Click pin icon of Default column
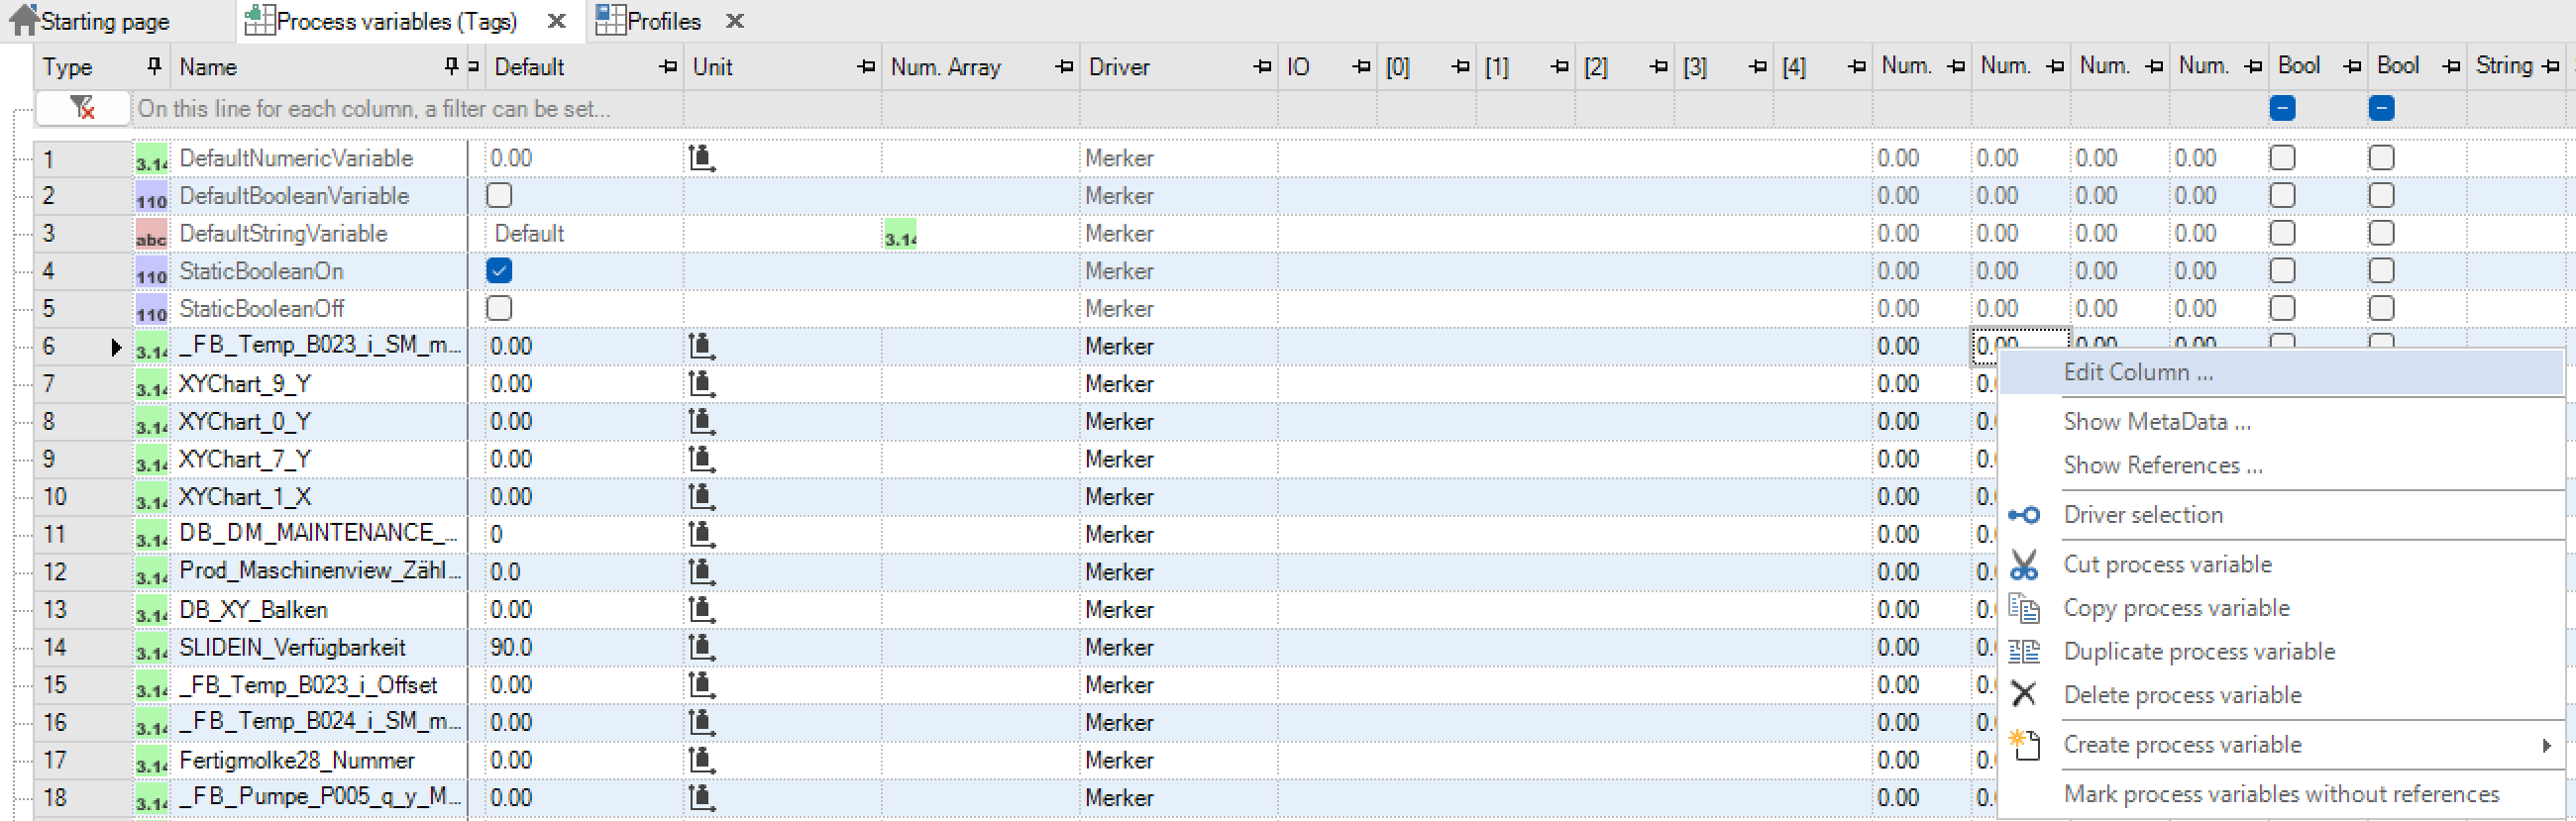Screen dimensions: 2576x821 [x=668, y=67]
